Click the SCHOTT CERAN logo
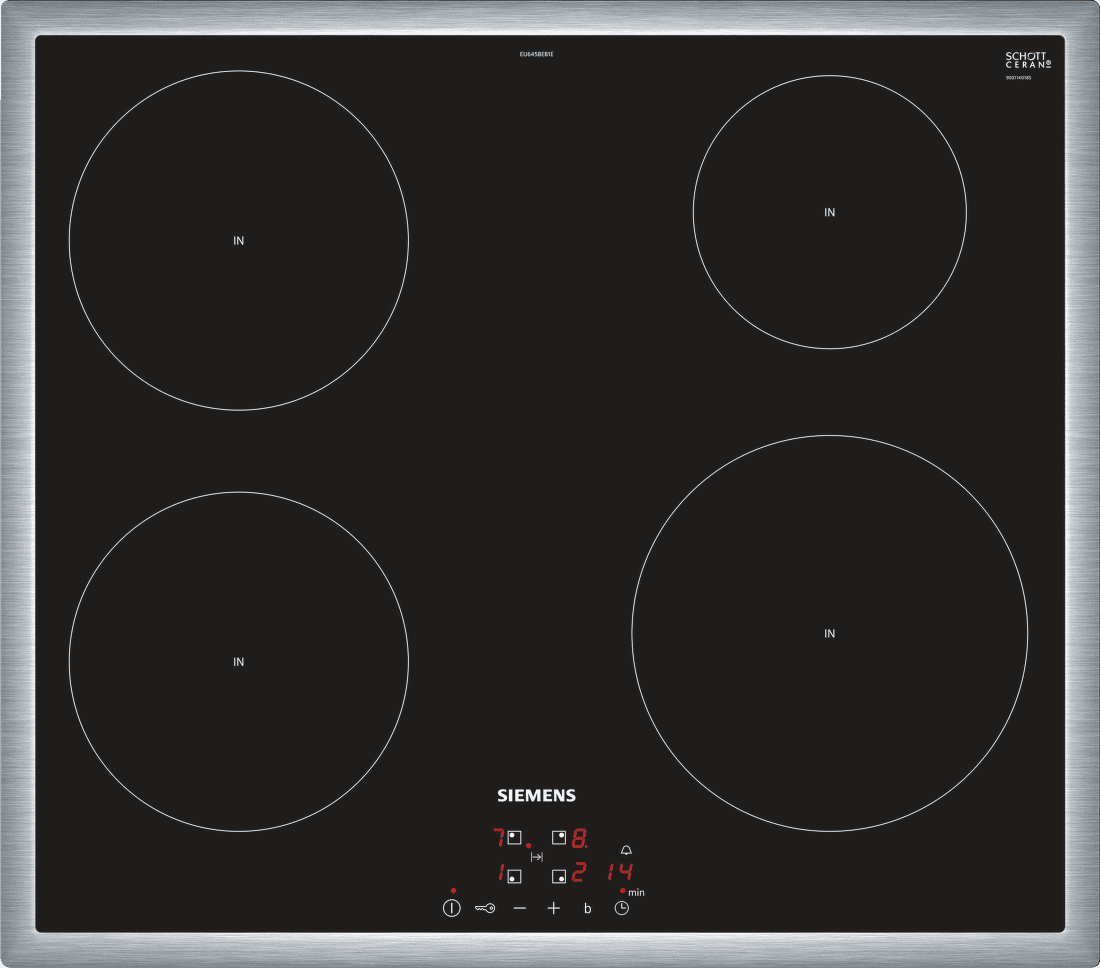The image size is (1100, 968). coord(1028,60)
